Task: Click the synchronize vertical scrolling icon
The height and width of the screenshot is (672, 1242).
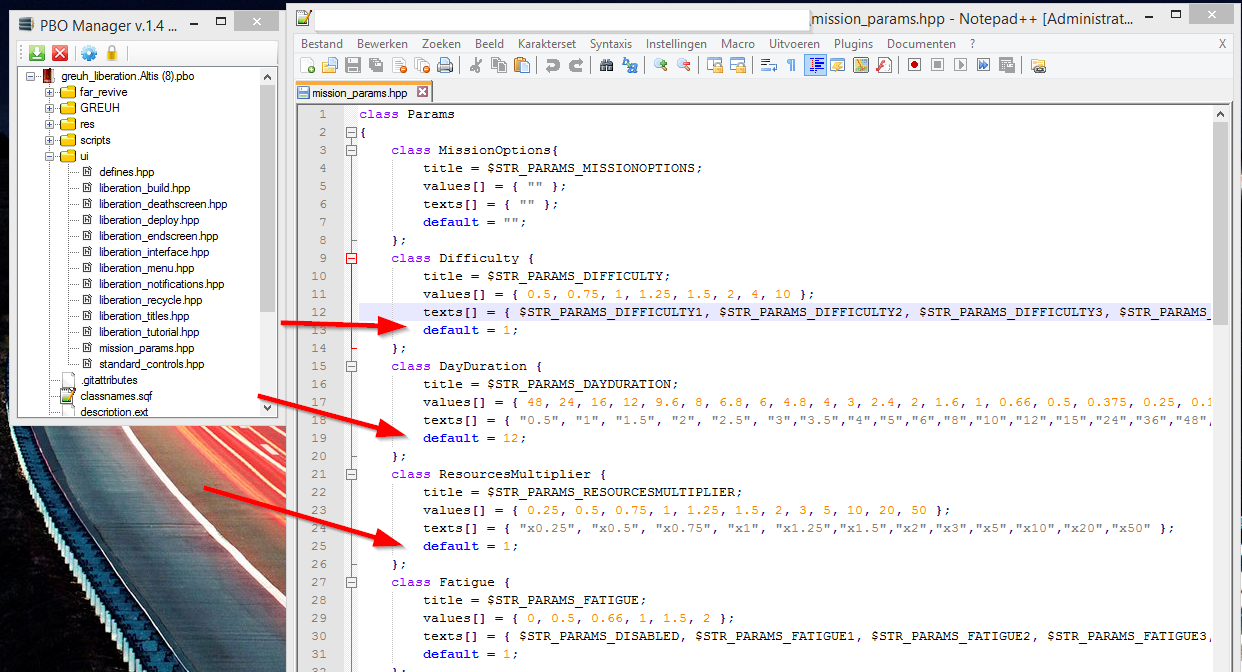Action: pos(715,65)
